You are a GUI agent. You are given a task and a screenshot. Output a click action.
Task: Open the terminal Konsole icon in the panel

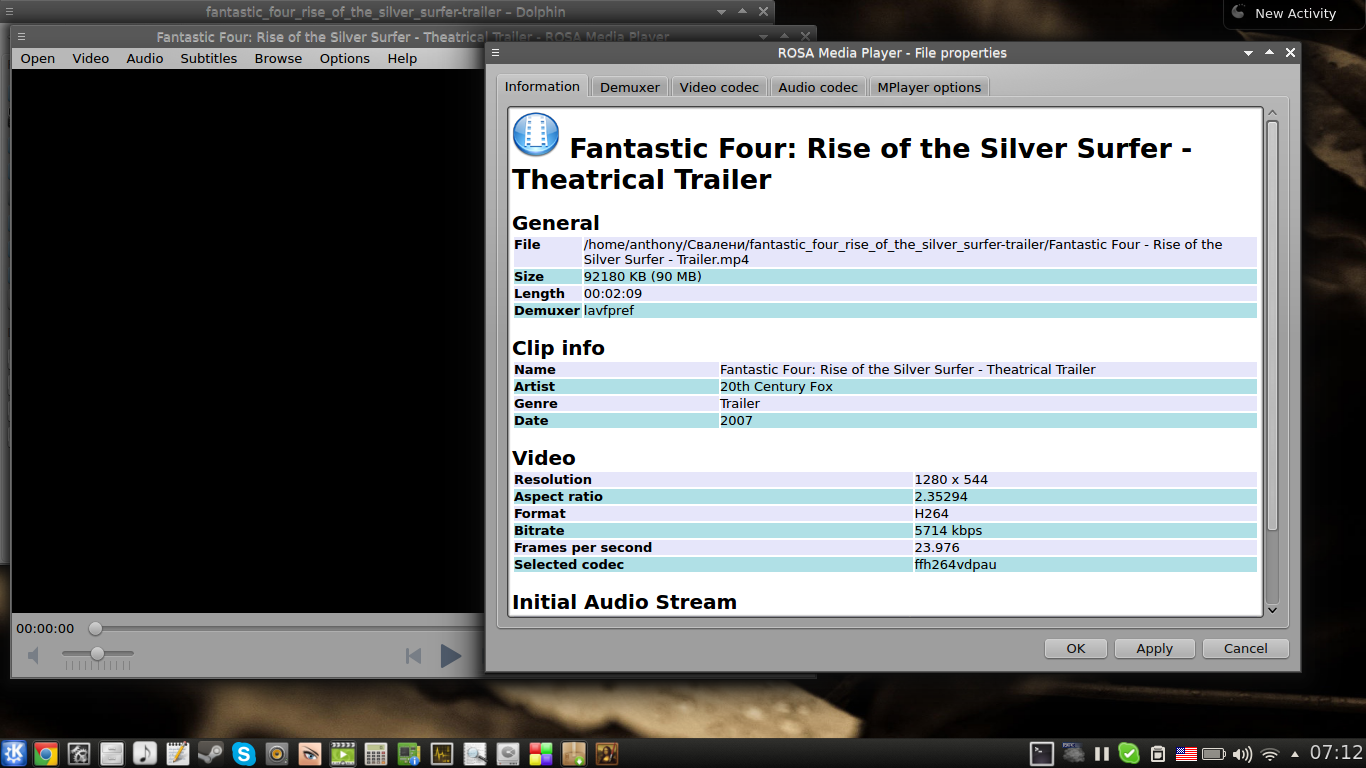pos(1042,753)
